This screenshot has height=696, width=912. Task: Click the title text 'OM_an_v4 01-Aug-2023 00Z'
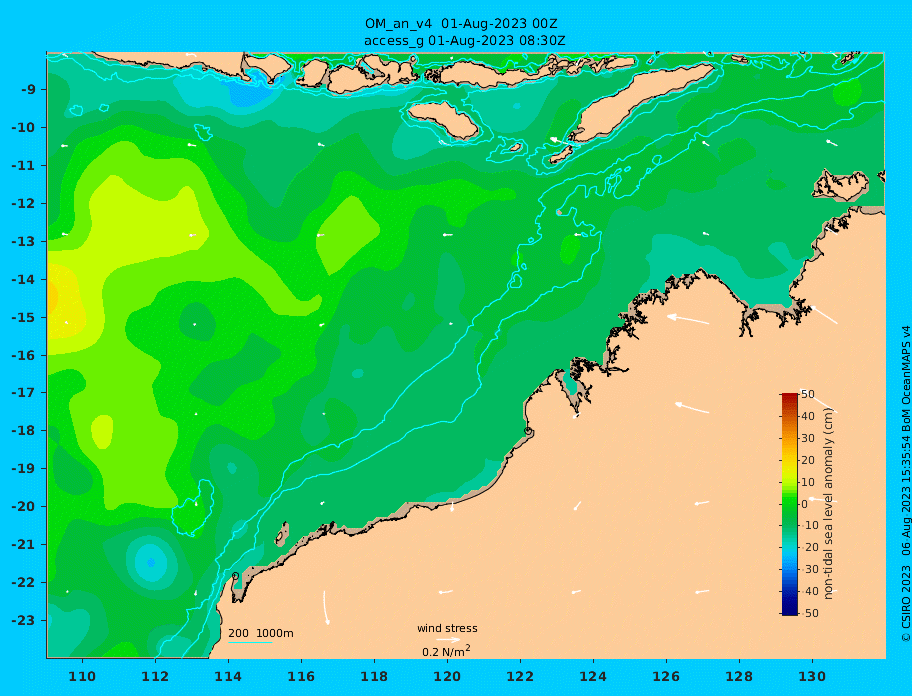coord(461,24)
